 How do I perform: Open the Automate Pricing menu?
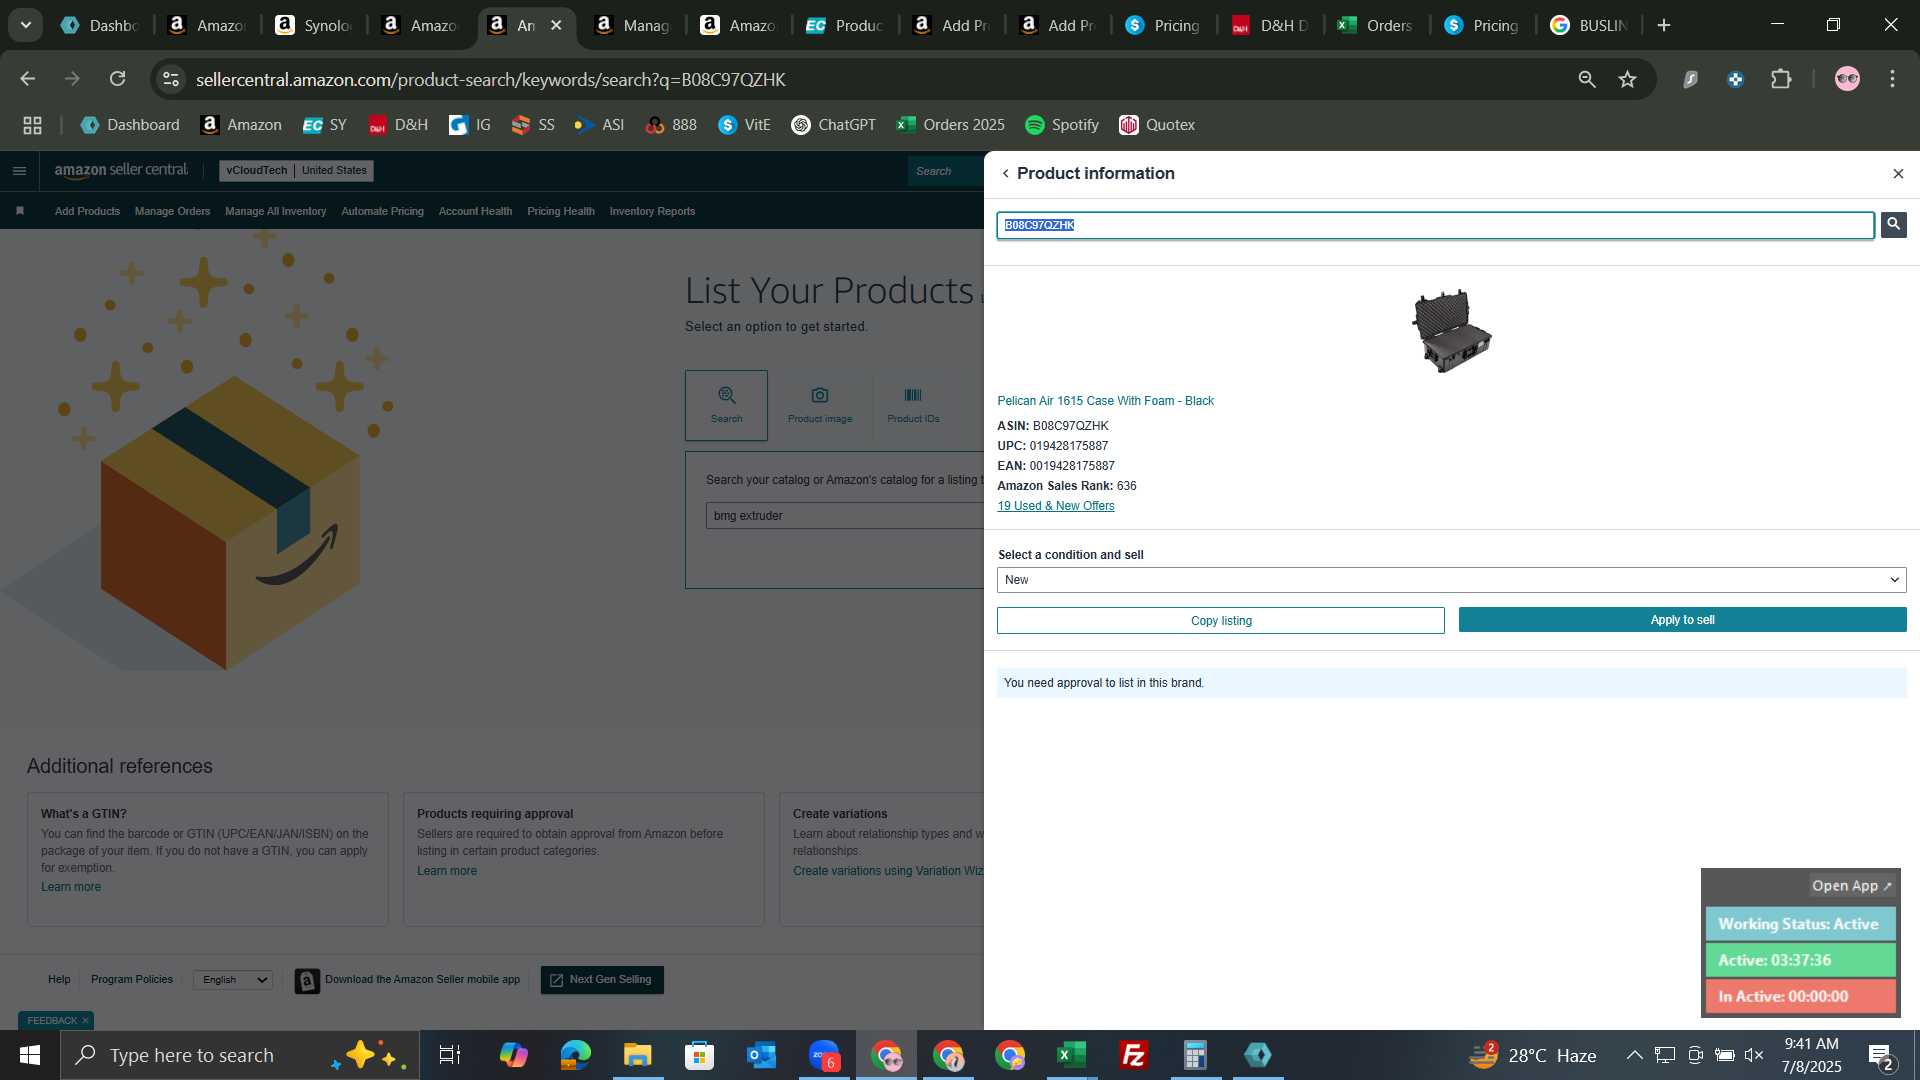[x=382, y=211]
